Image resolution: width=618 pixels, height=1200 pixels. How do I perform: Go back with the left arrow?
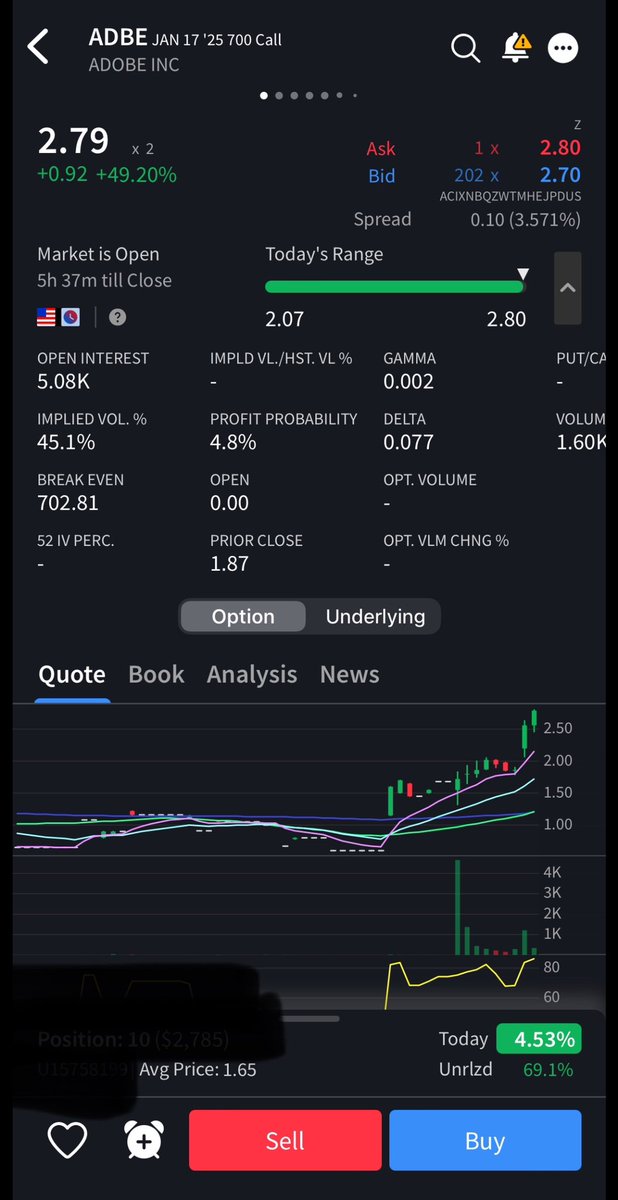38,47
